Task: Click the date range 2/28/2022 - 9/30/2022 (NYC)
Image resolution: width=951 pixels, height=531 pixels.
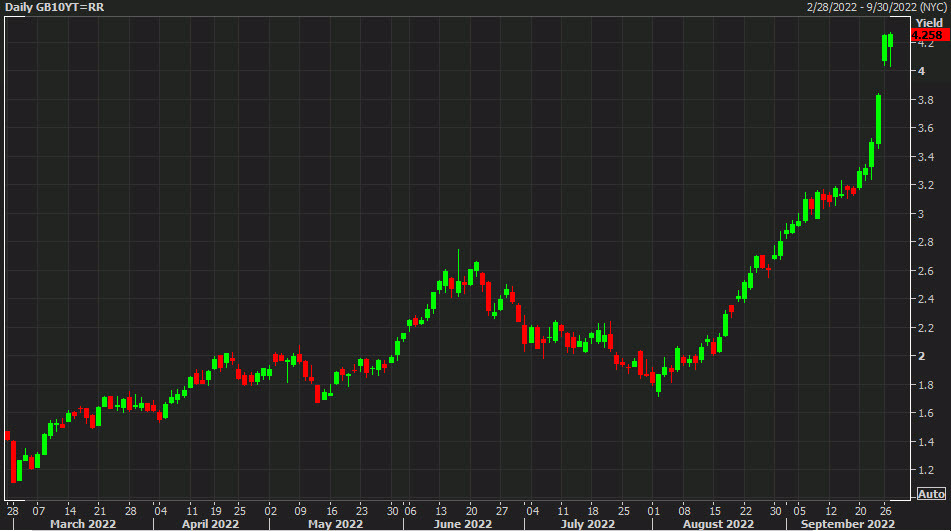Action: point(875,7)
